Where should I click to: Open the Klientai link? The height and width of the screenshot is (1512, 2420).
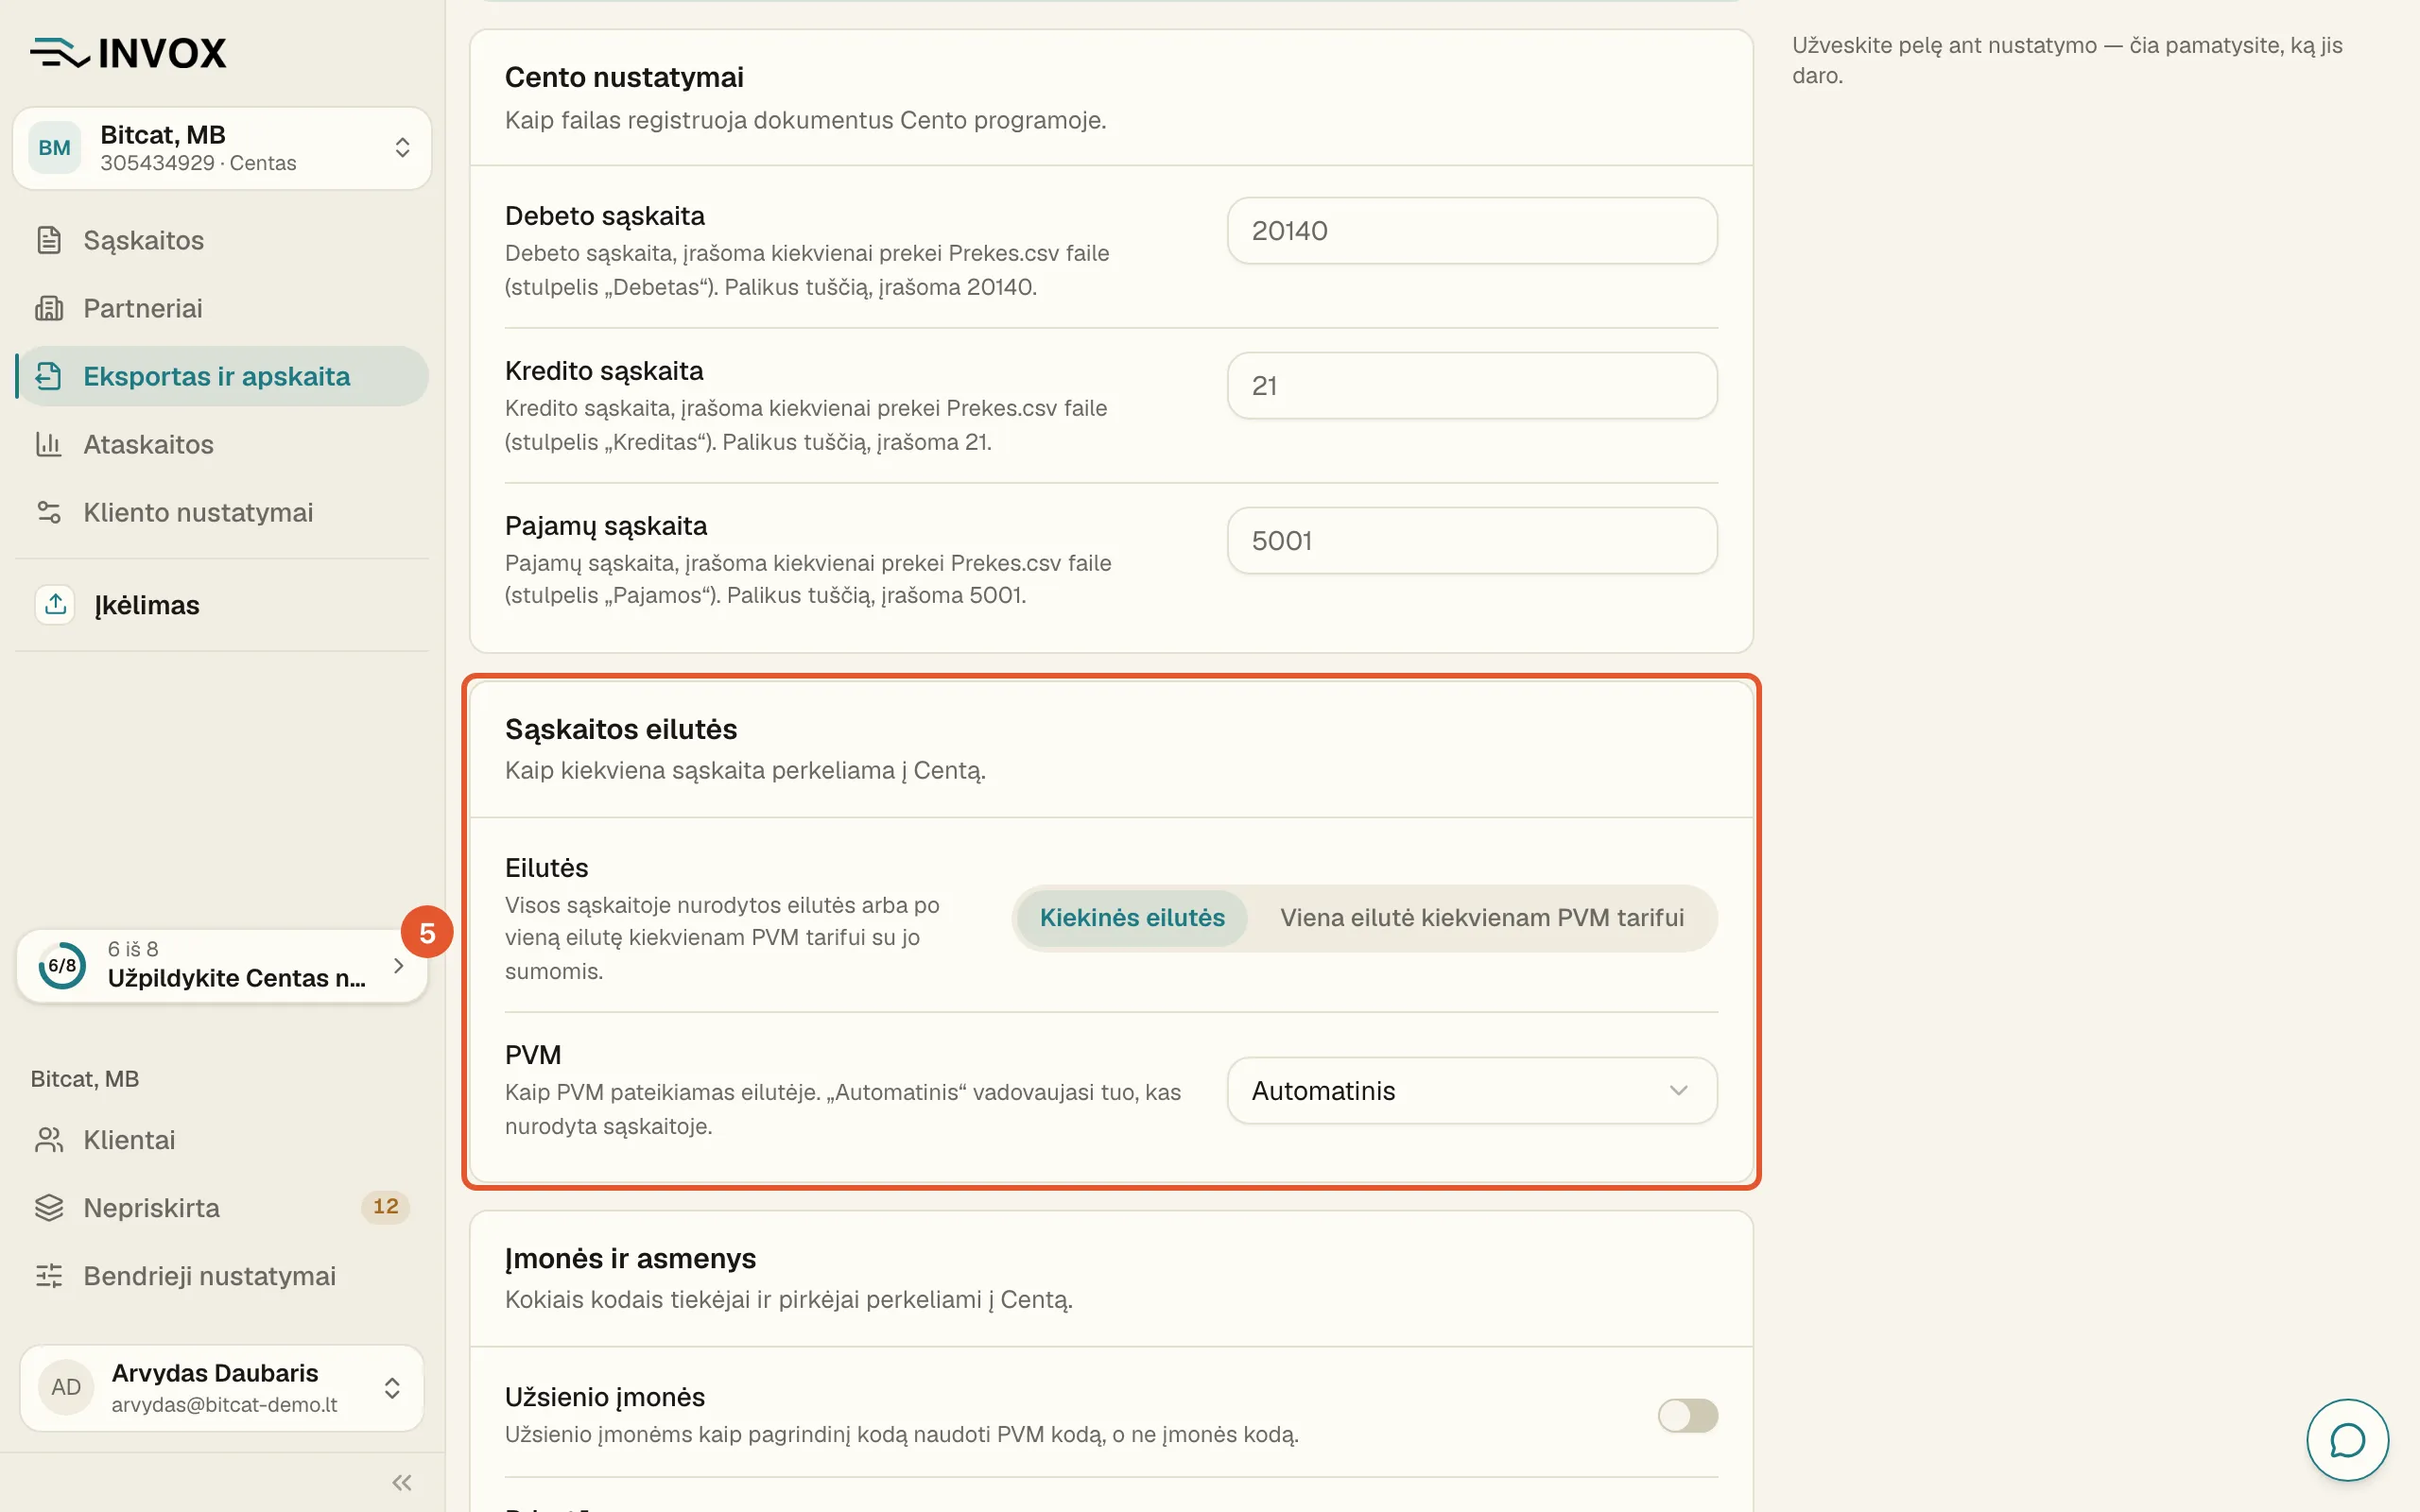coord(222,1140)
